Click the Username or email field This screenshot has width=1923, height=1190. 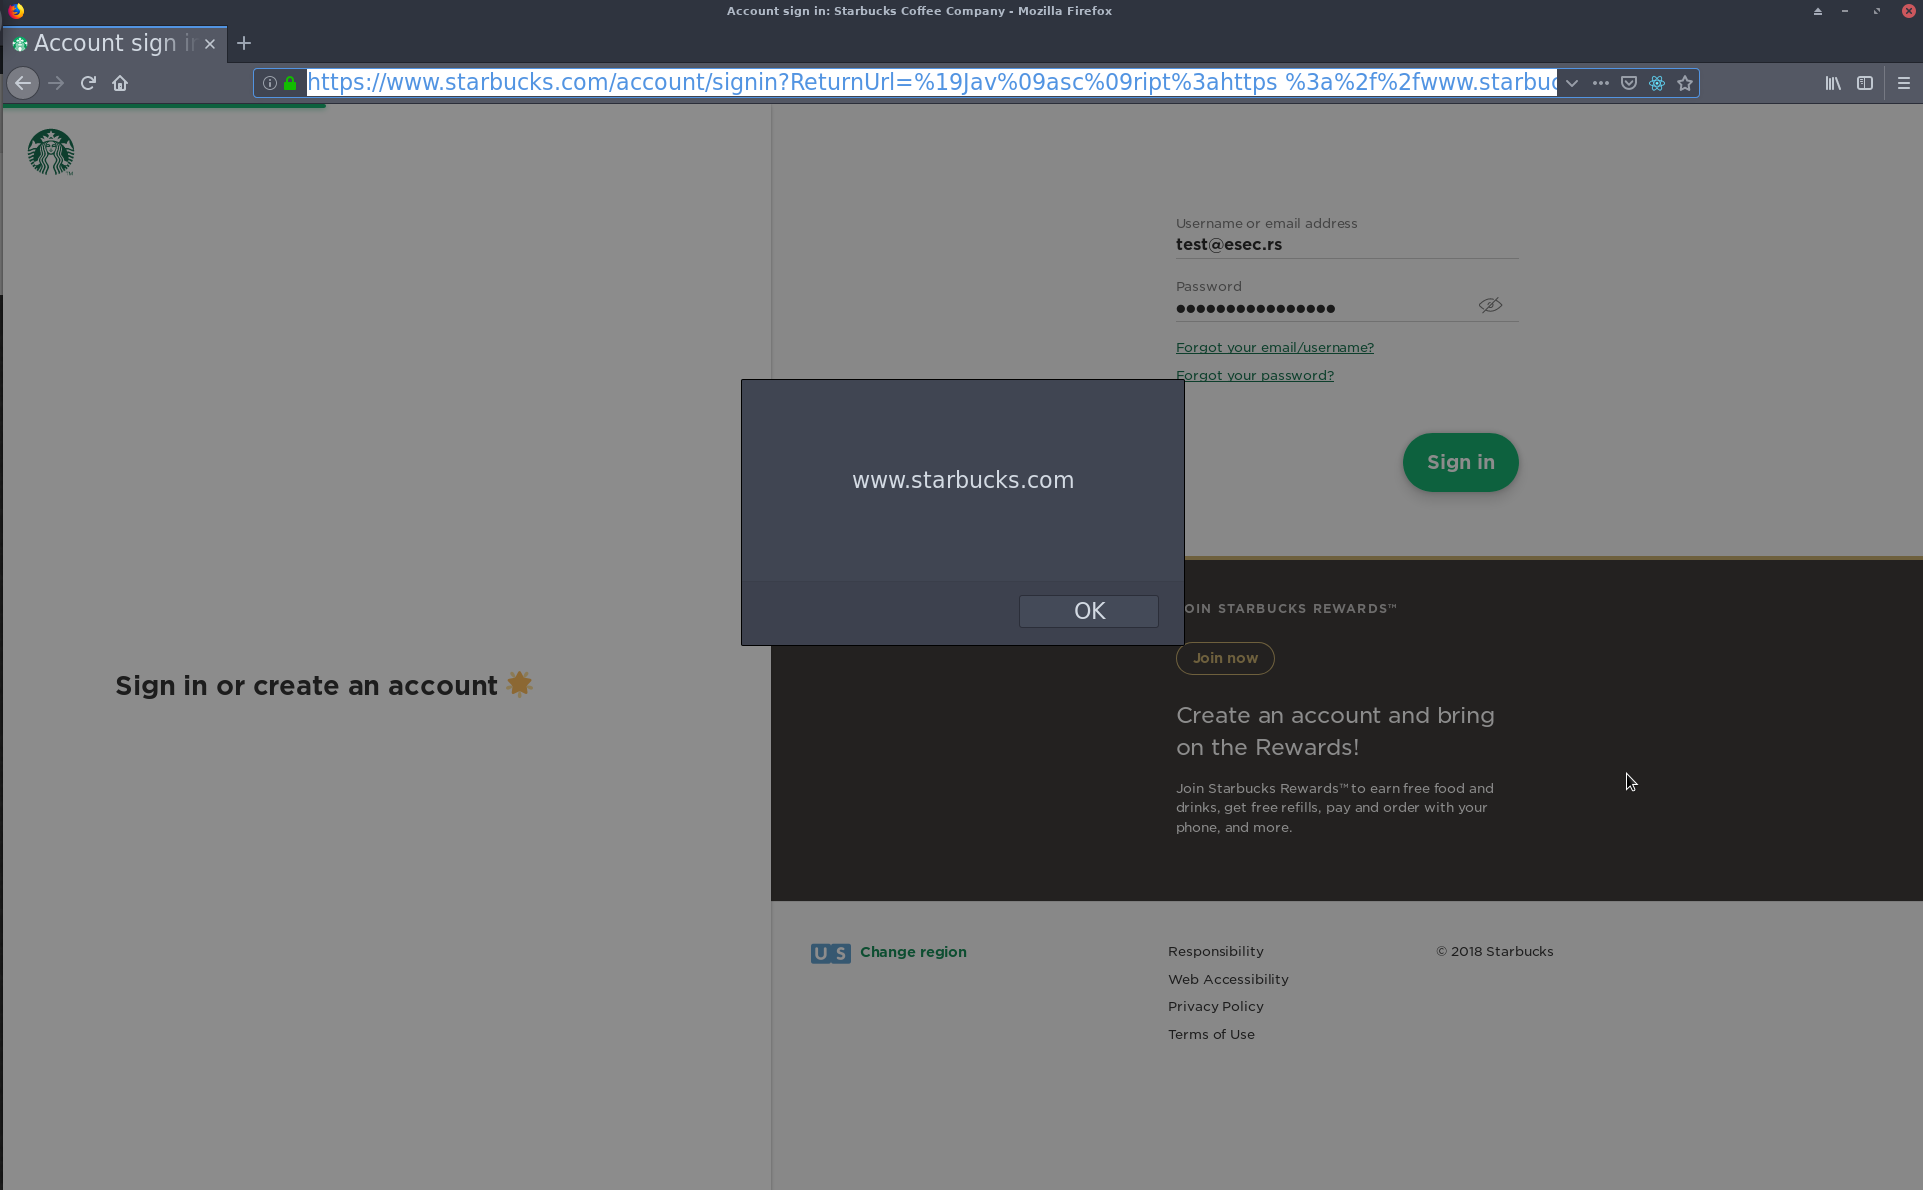pyautogui.click(x=1345, y=244)
